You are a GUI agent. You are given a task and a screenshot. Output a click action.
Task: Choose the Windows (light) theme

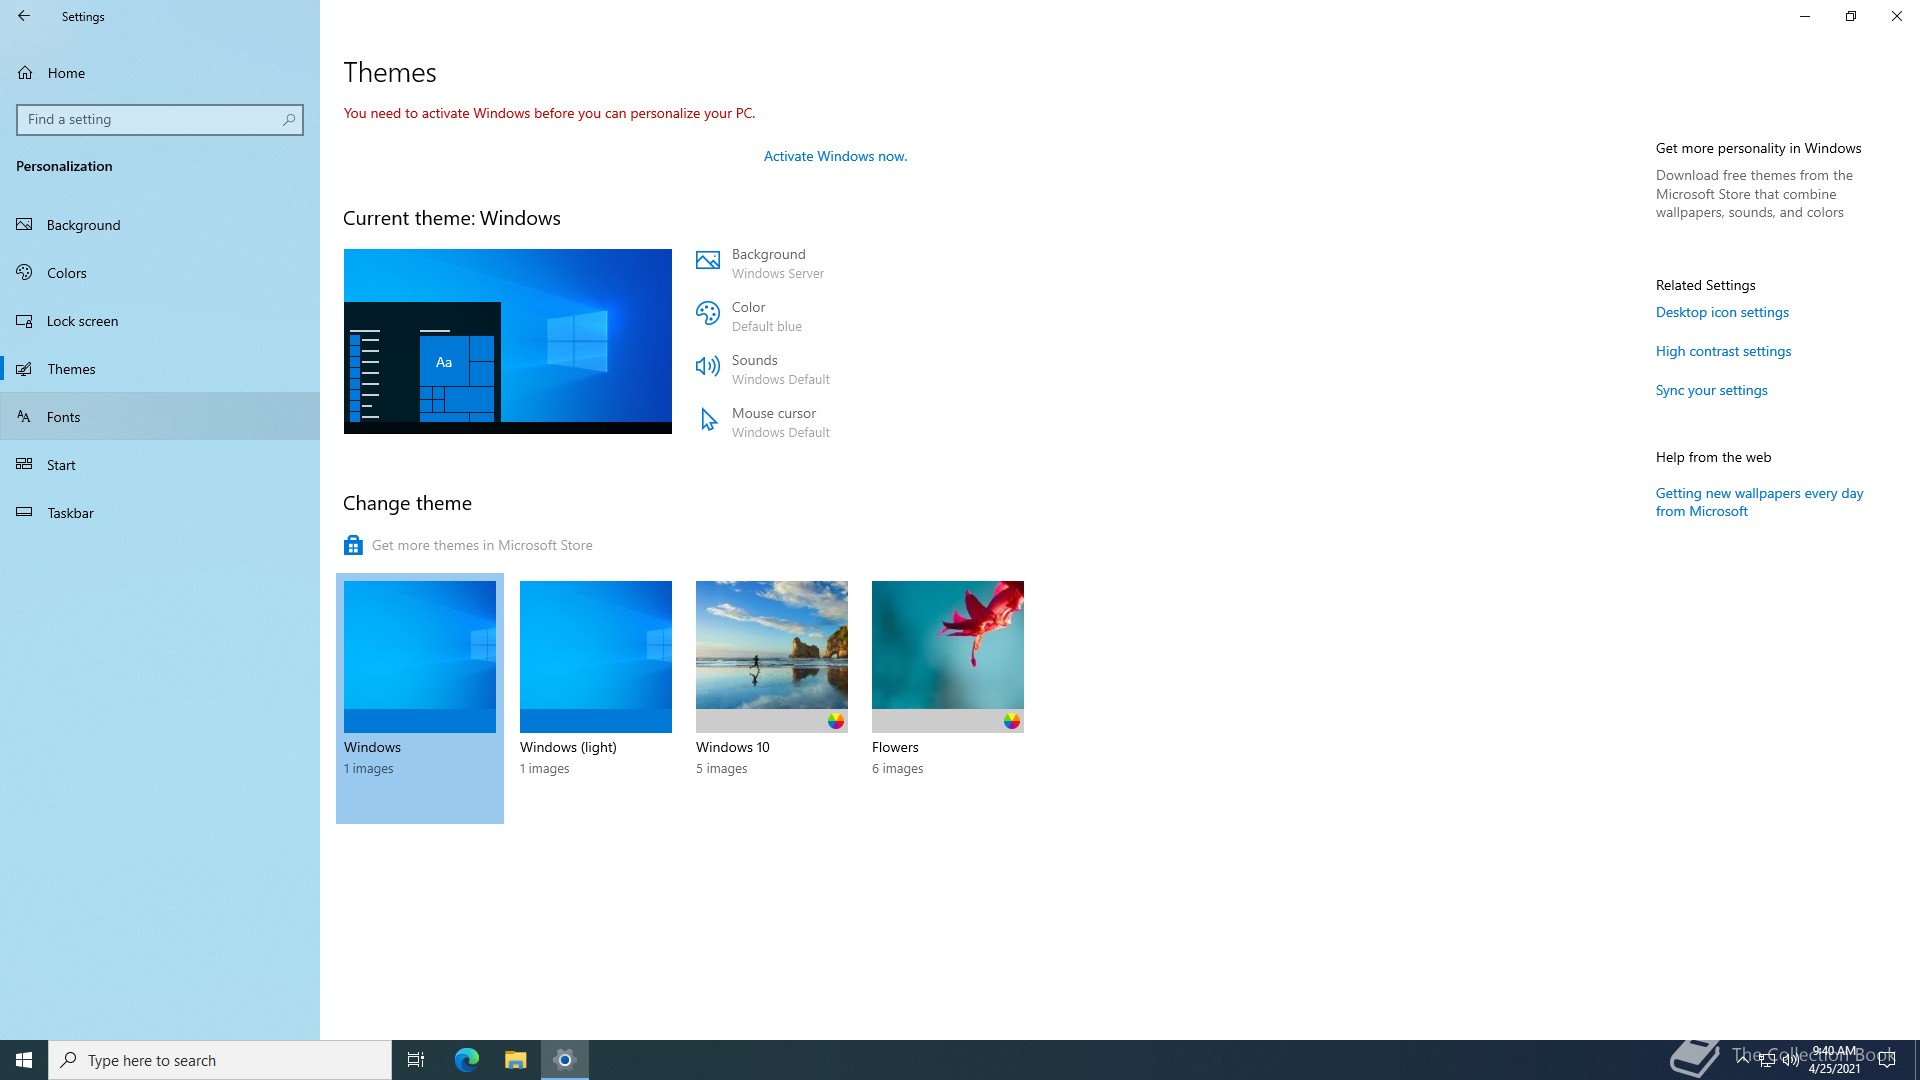click(x=595, y=656)
